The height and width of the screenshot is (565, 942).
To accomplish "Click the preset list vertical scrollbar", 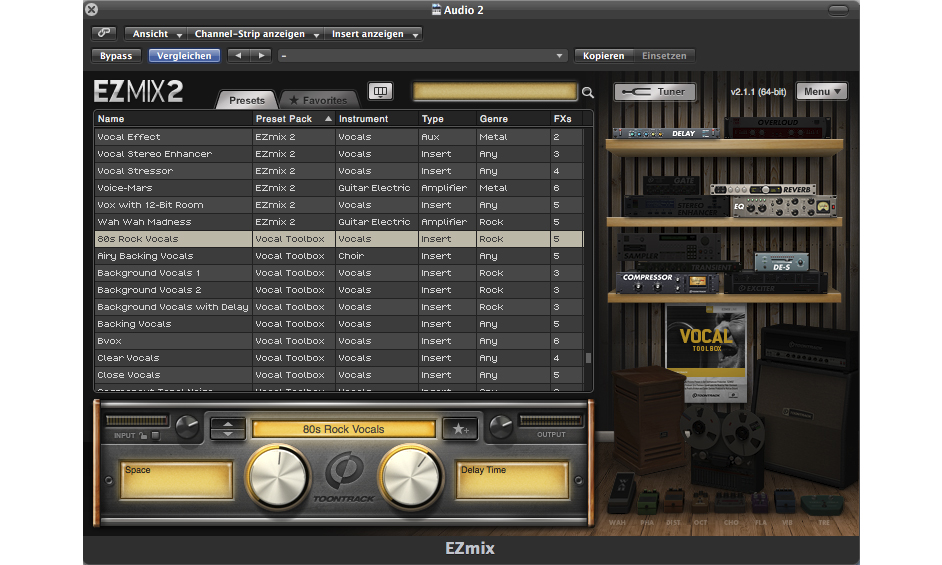I will (588, 358).
